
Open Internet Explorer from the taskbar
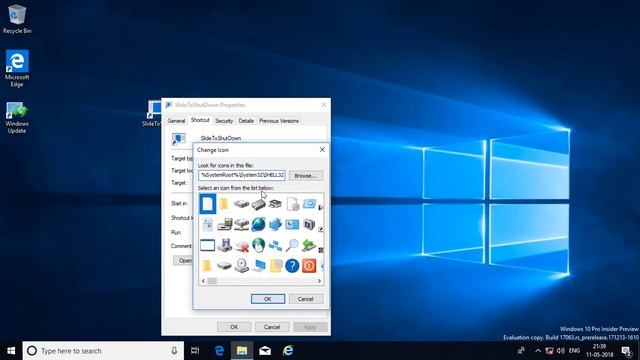(x=288, y=351)
